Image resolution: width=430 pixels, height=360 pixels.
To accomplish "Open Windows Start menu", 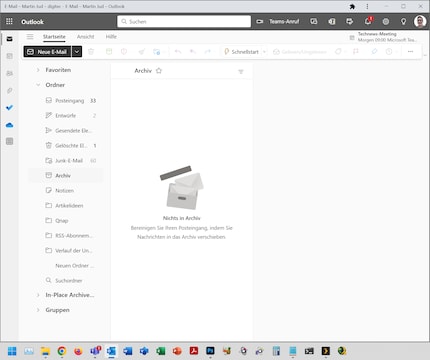I will 12,351.
